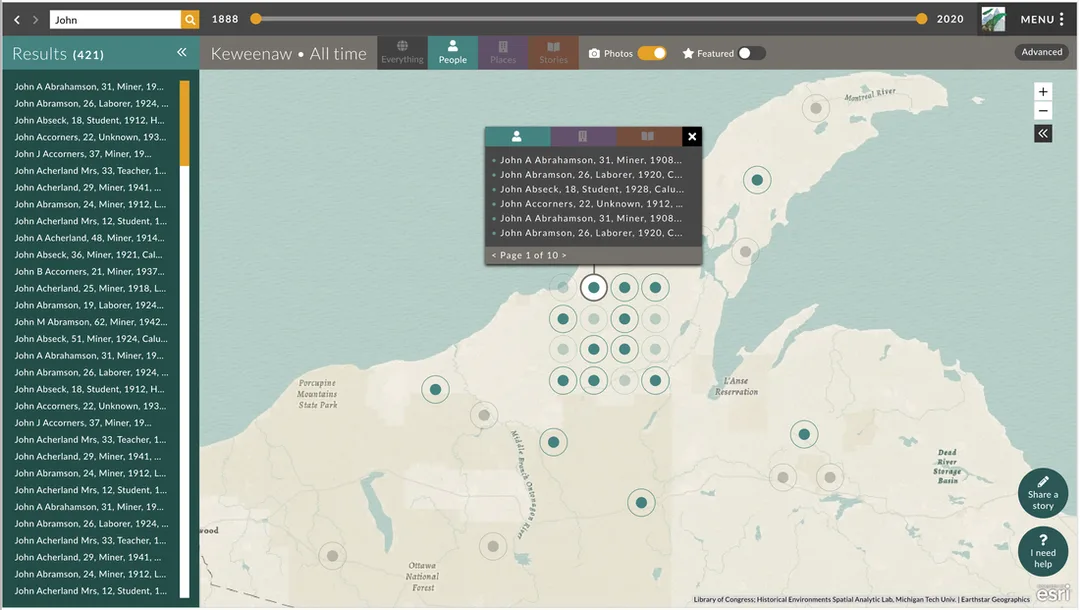1080x610 pixels.
Task: Go to previous popup page
Action: point(494,255)
